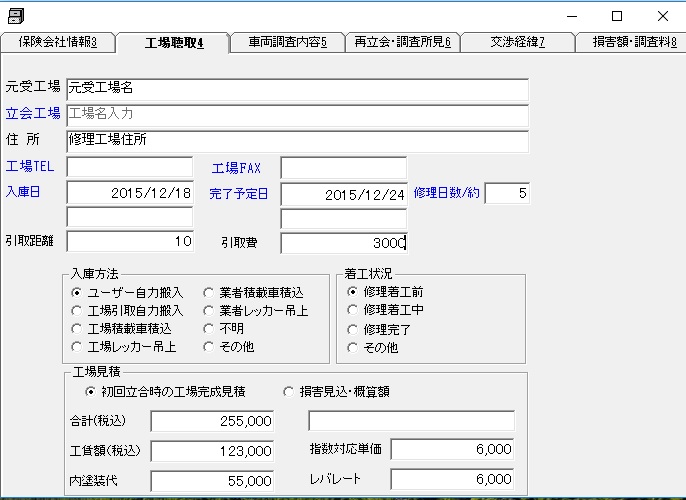686x500 pixels.
Task: Click the application icon in title bar
Action: [x=16, y=16]
